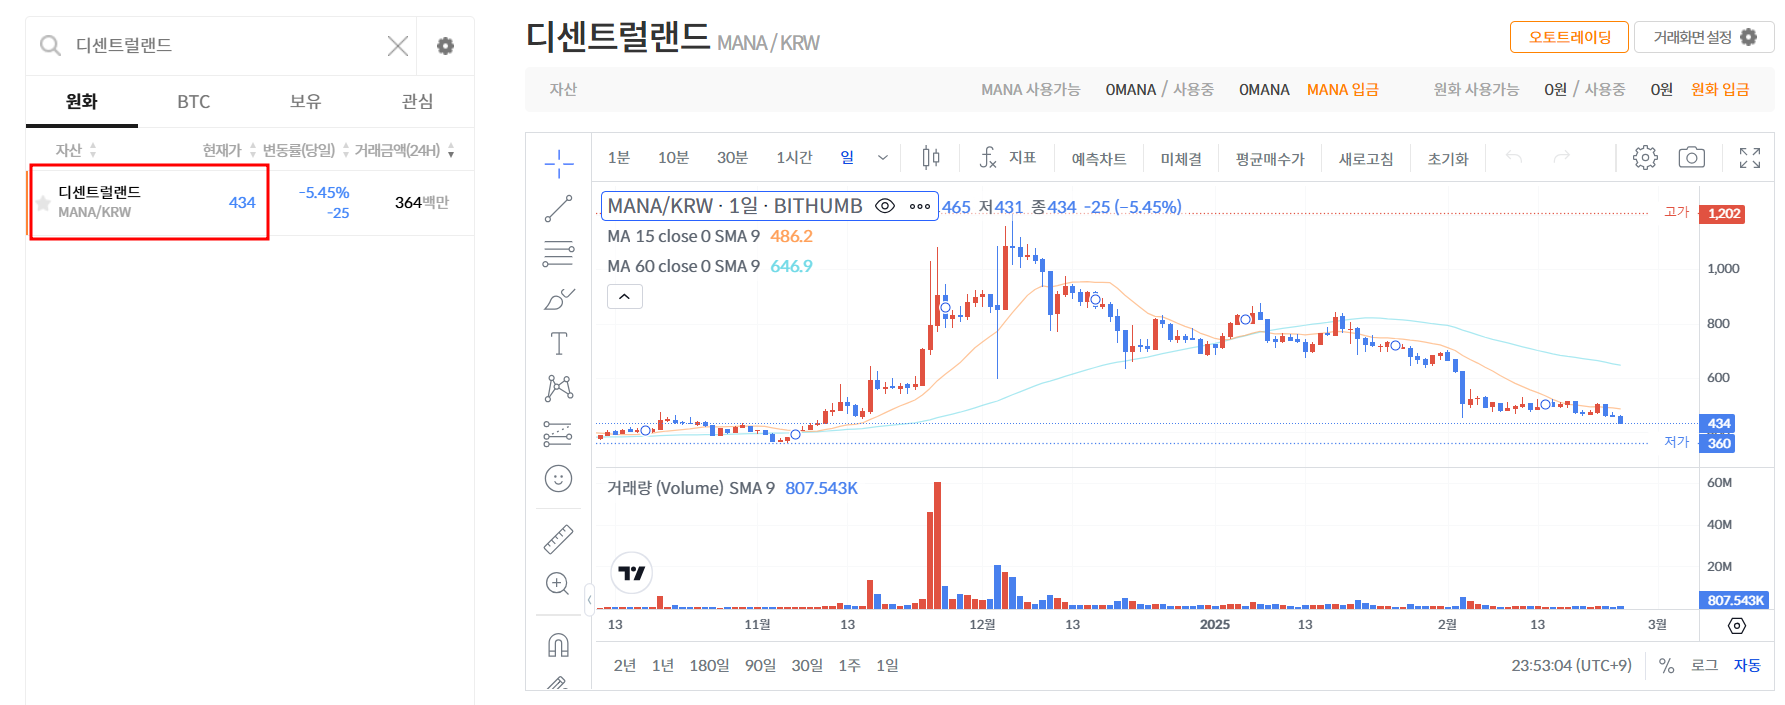Sort list by 변동률(당일) column
Viewport: 1785px width, 705px height.
pyautogui.click(x=306, y=150)
